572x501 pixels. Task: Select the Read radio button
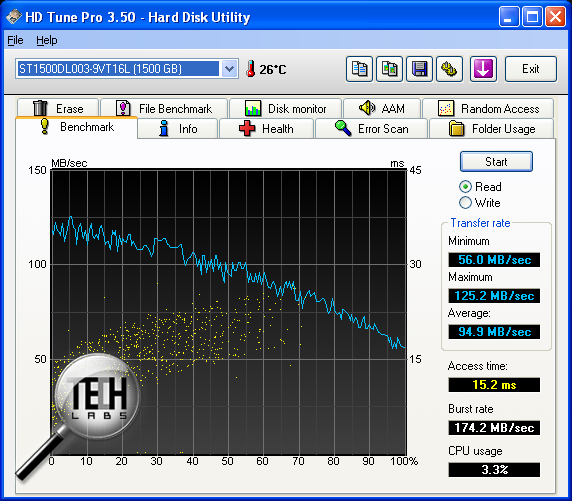pos(465,186)
